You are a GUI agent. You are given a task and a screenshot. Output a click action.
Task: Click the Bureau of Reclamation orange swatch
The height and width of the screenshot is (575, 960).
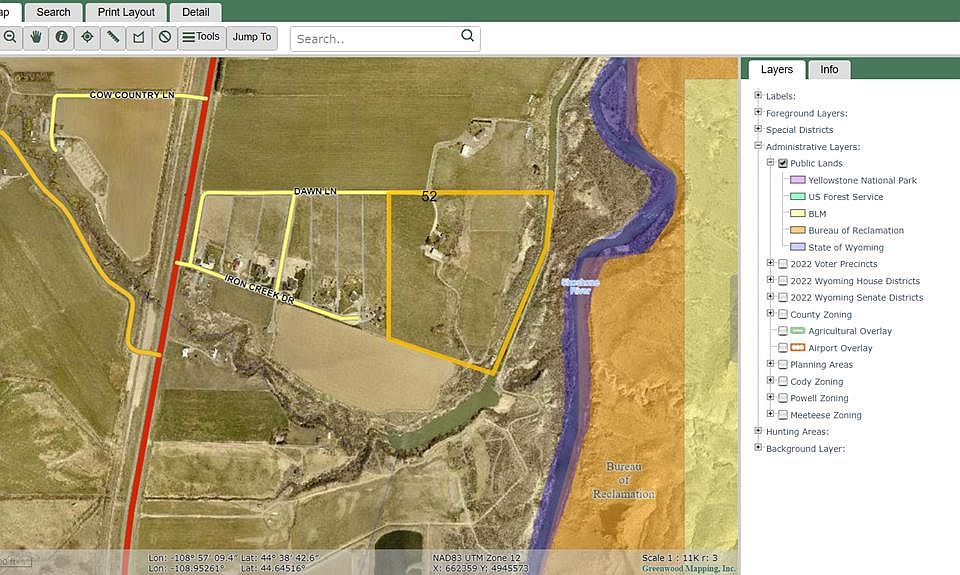797,231
